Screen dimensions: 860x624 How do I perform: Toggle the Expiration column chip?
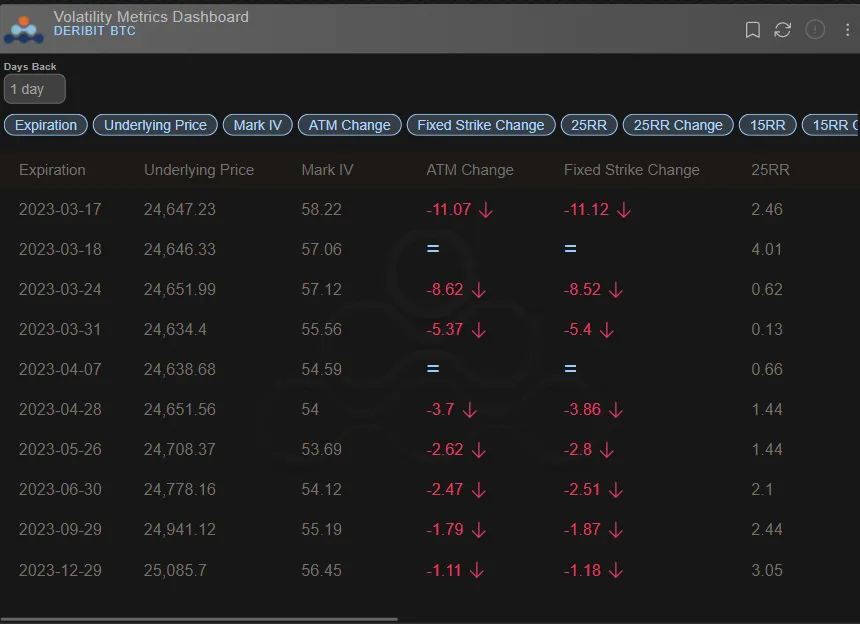tap(46, 125)
